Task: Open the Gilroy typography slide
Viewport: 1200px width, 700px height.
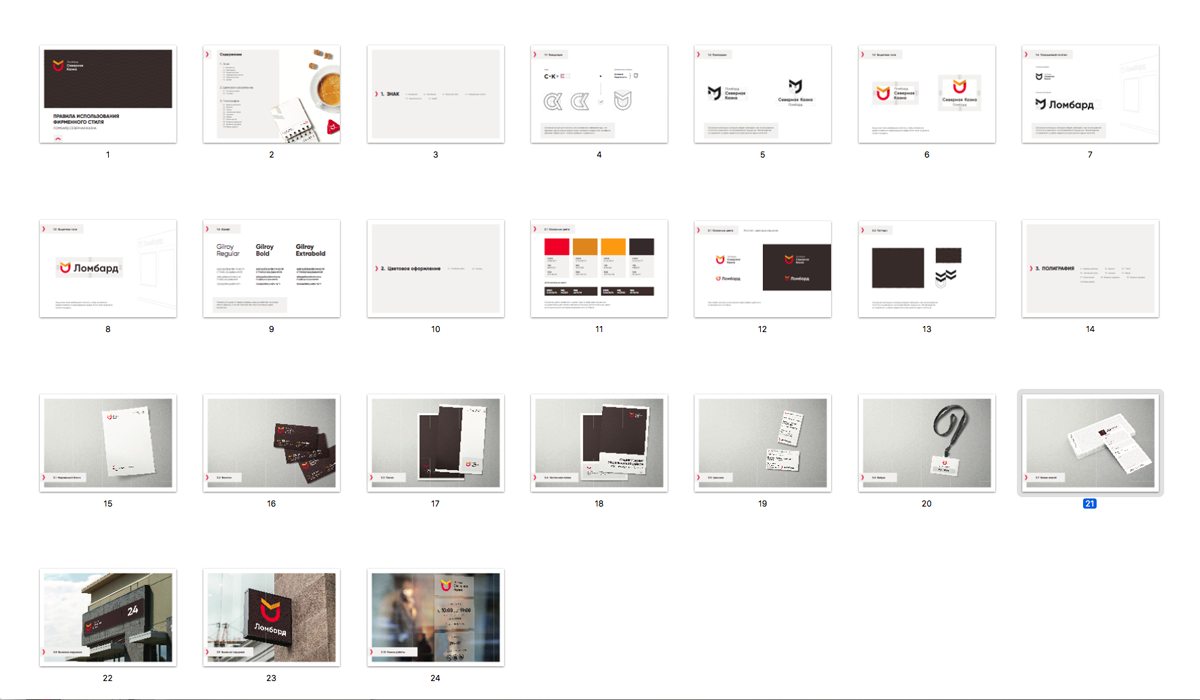Action: click(x=271, y=269)
